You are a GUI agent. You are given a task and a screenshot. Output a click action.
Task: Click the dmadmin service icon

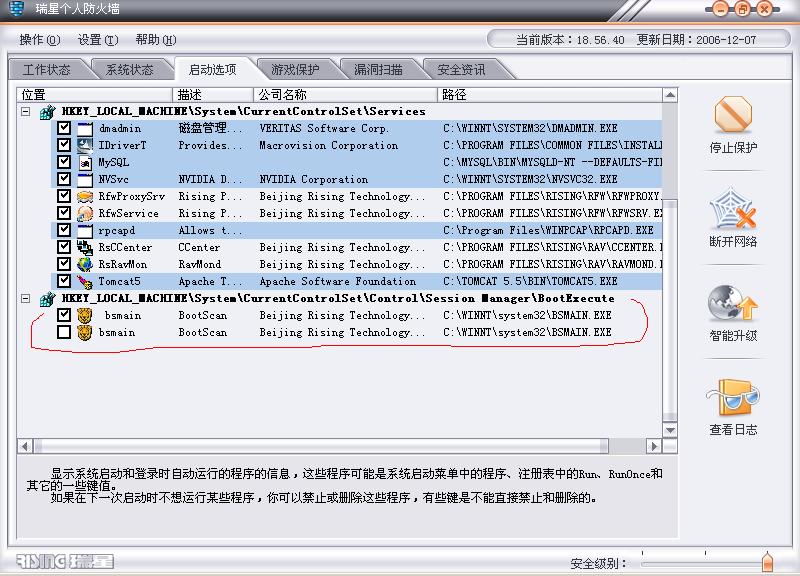[85, 129]
